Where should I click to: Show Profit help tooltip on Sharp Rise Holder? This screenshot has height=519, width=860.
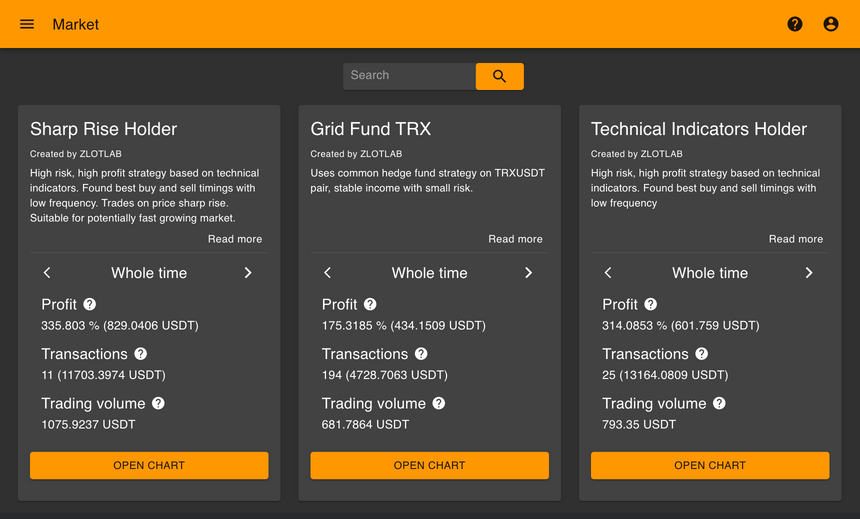[90, 304]
